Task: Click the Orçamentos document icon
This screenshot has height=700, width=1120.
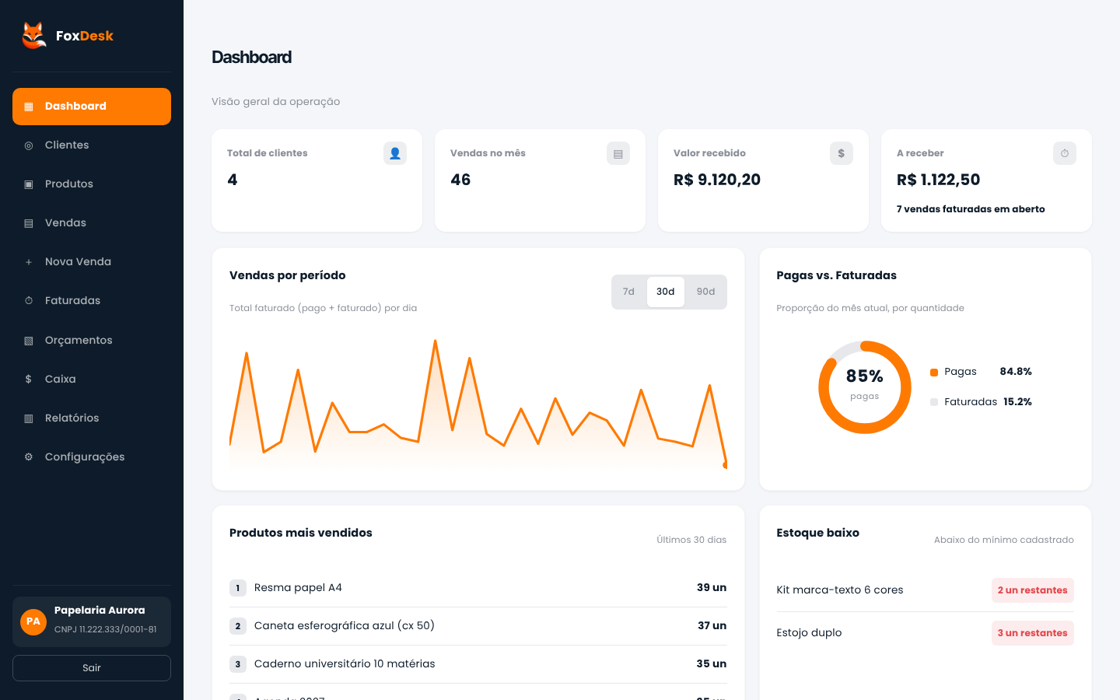Action: [29, 341]
